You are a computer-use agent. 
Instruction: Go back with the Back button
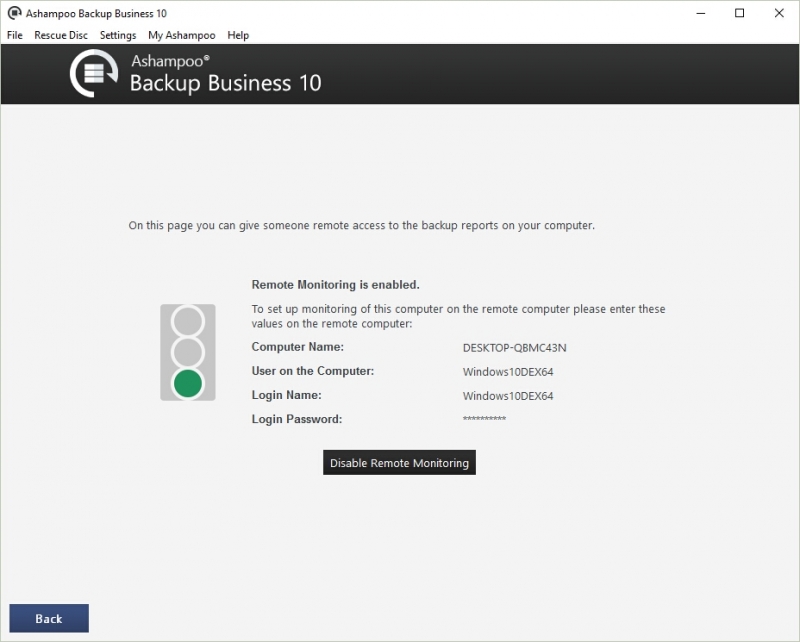(x=49, y=619)
